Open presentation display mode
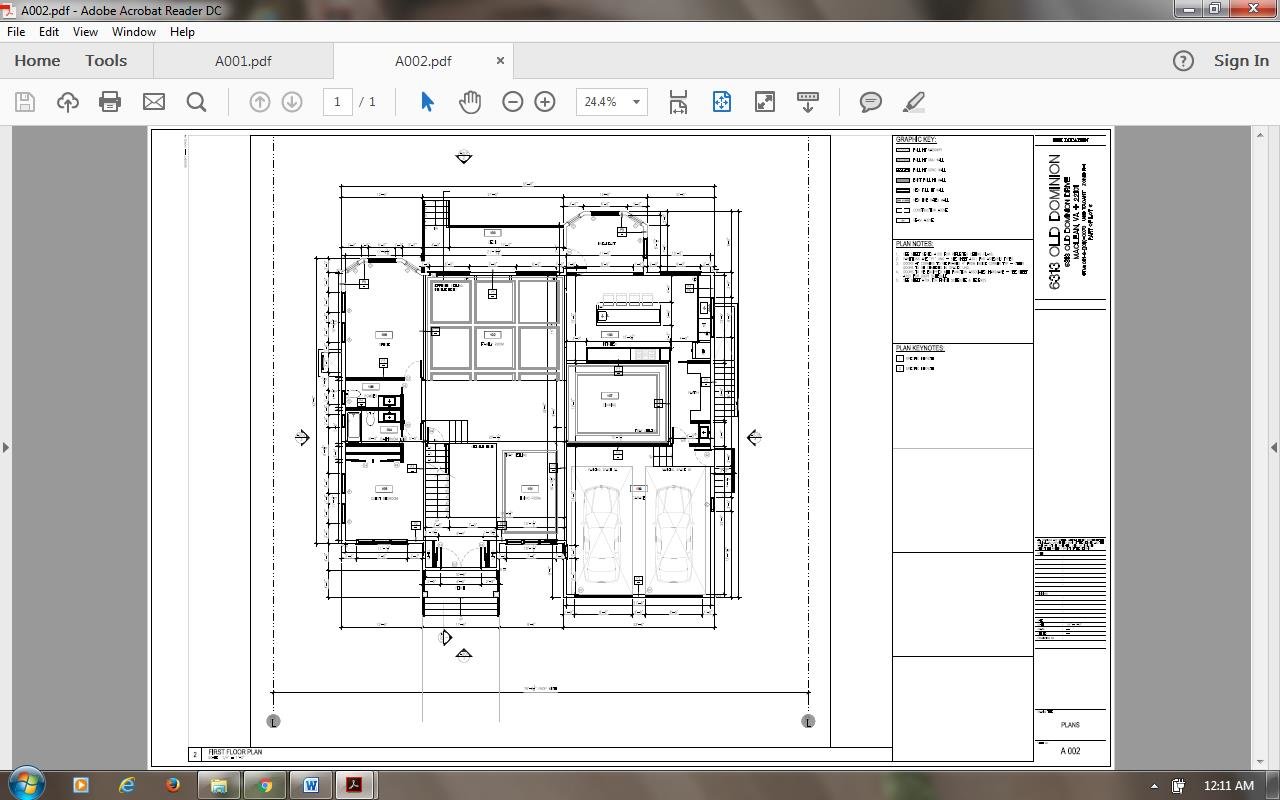The image size is (1280, 800). point(807,101)
